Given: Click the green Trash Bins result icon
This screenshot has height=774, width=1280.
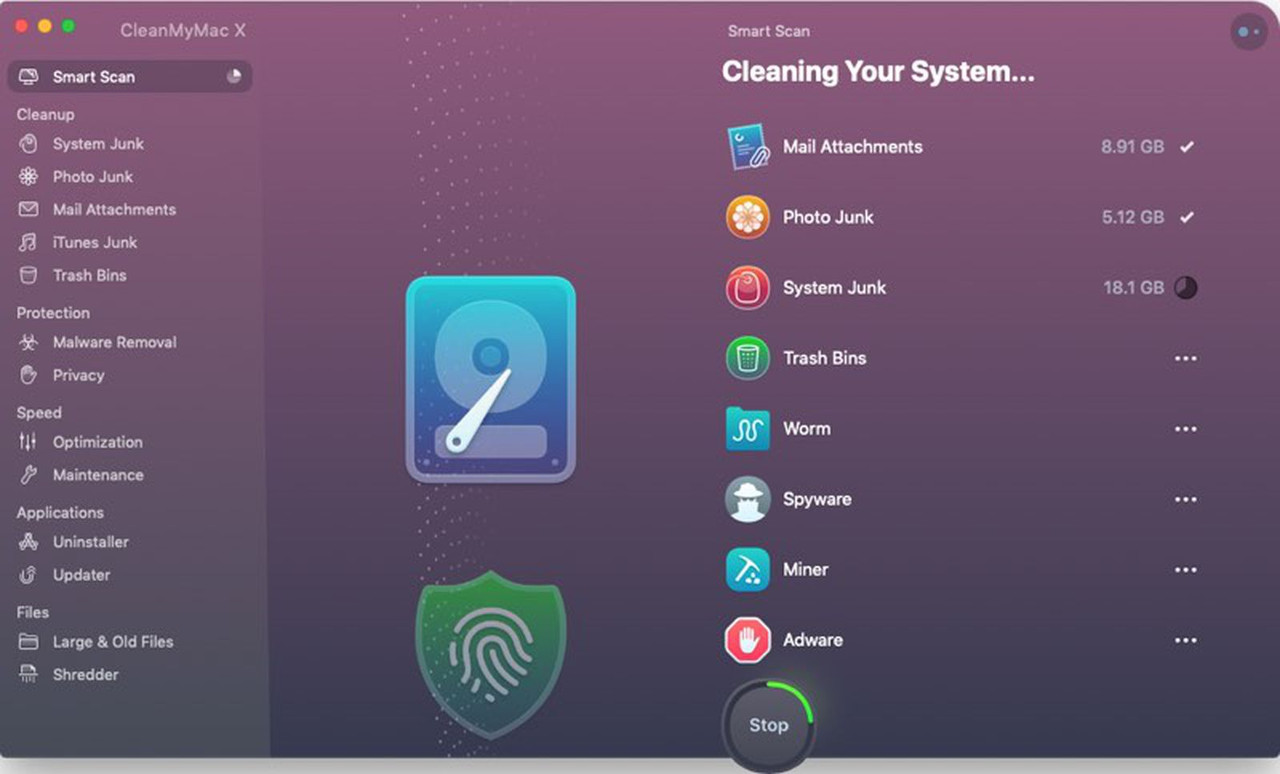Looking at the screenshot, I should pyautogui.click(x=747, y=358).
